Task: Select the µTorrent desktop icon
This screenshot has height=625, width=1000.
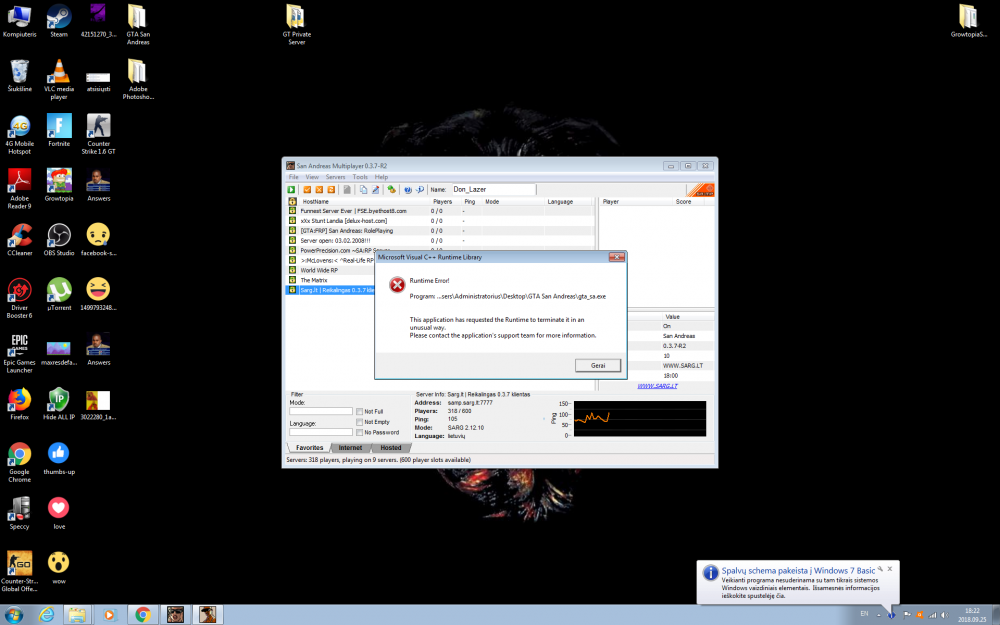Action: pyautogui.click(x=59, y=294)
